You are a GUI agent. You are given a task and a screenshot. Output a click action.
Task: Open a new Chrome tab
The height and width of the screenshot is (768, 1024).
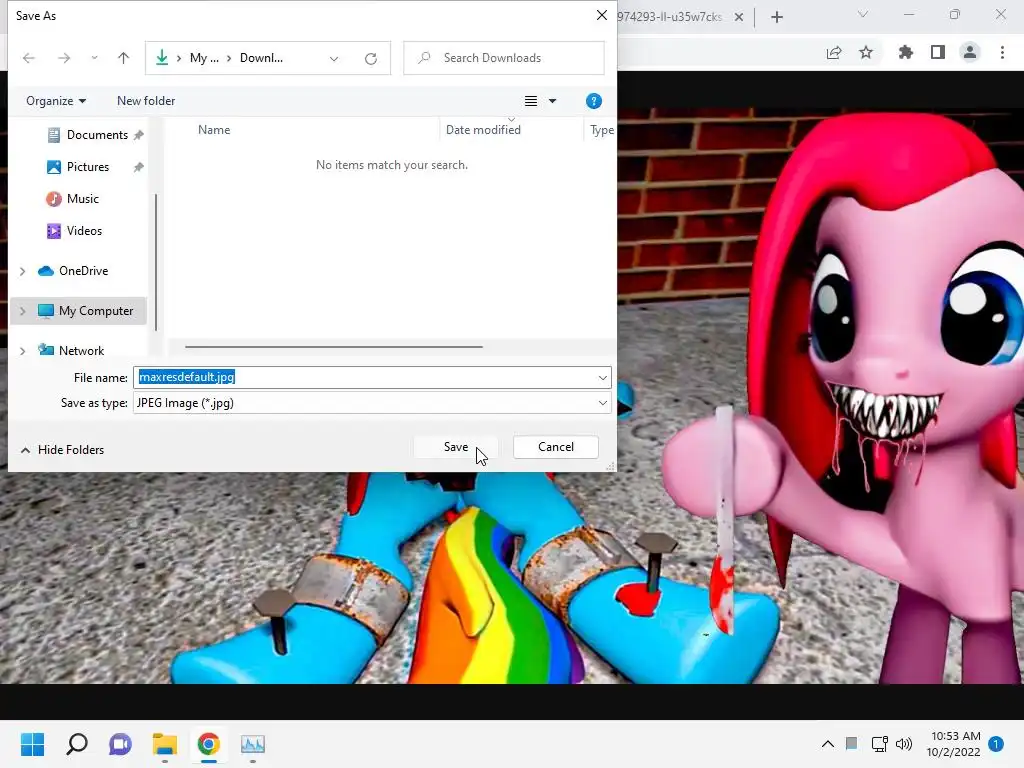tap(776, 17)
